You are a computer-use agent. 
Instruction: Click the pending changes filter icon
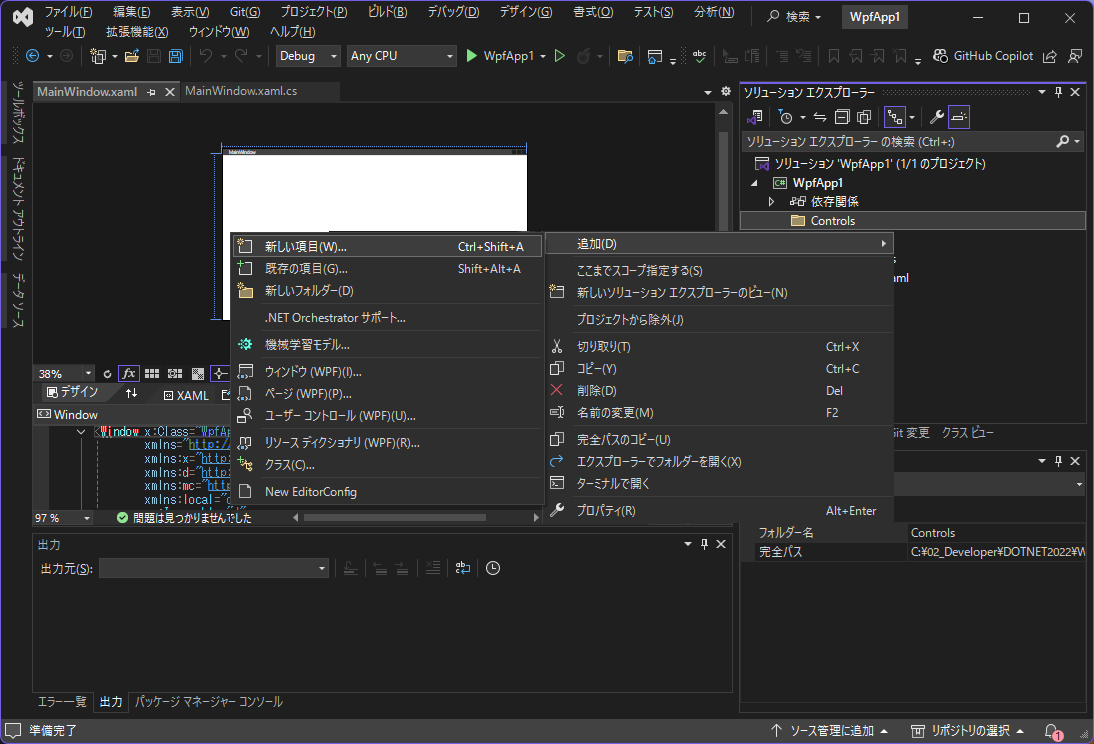coord(786,117)
